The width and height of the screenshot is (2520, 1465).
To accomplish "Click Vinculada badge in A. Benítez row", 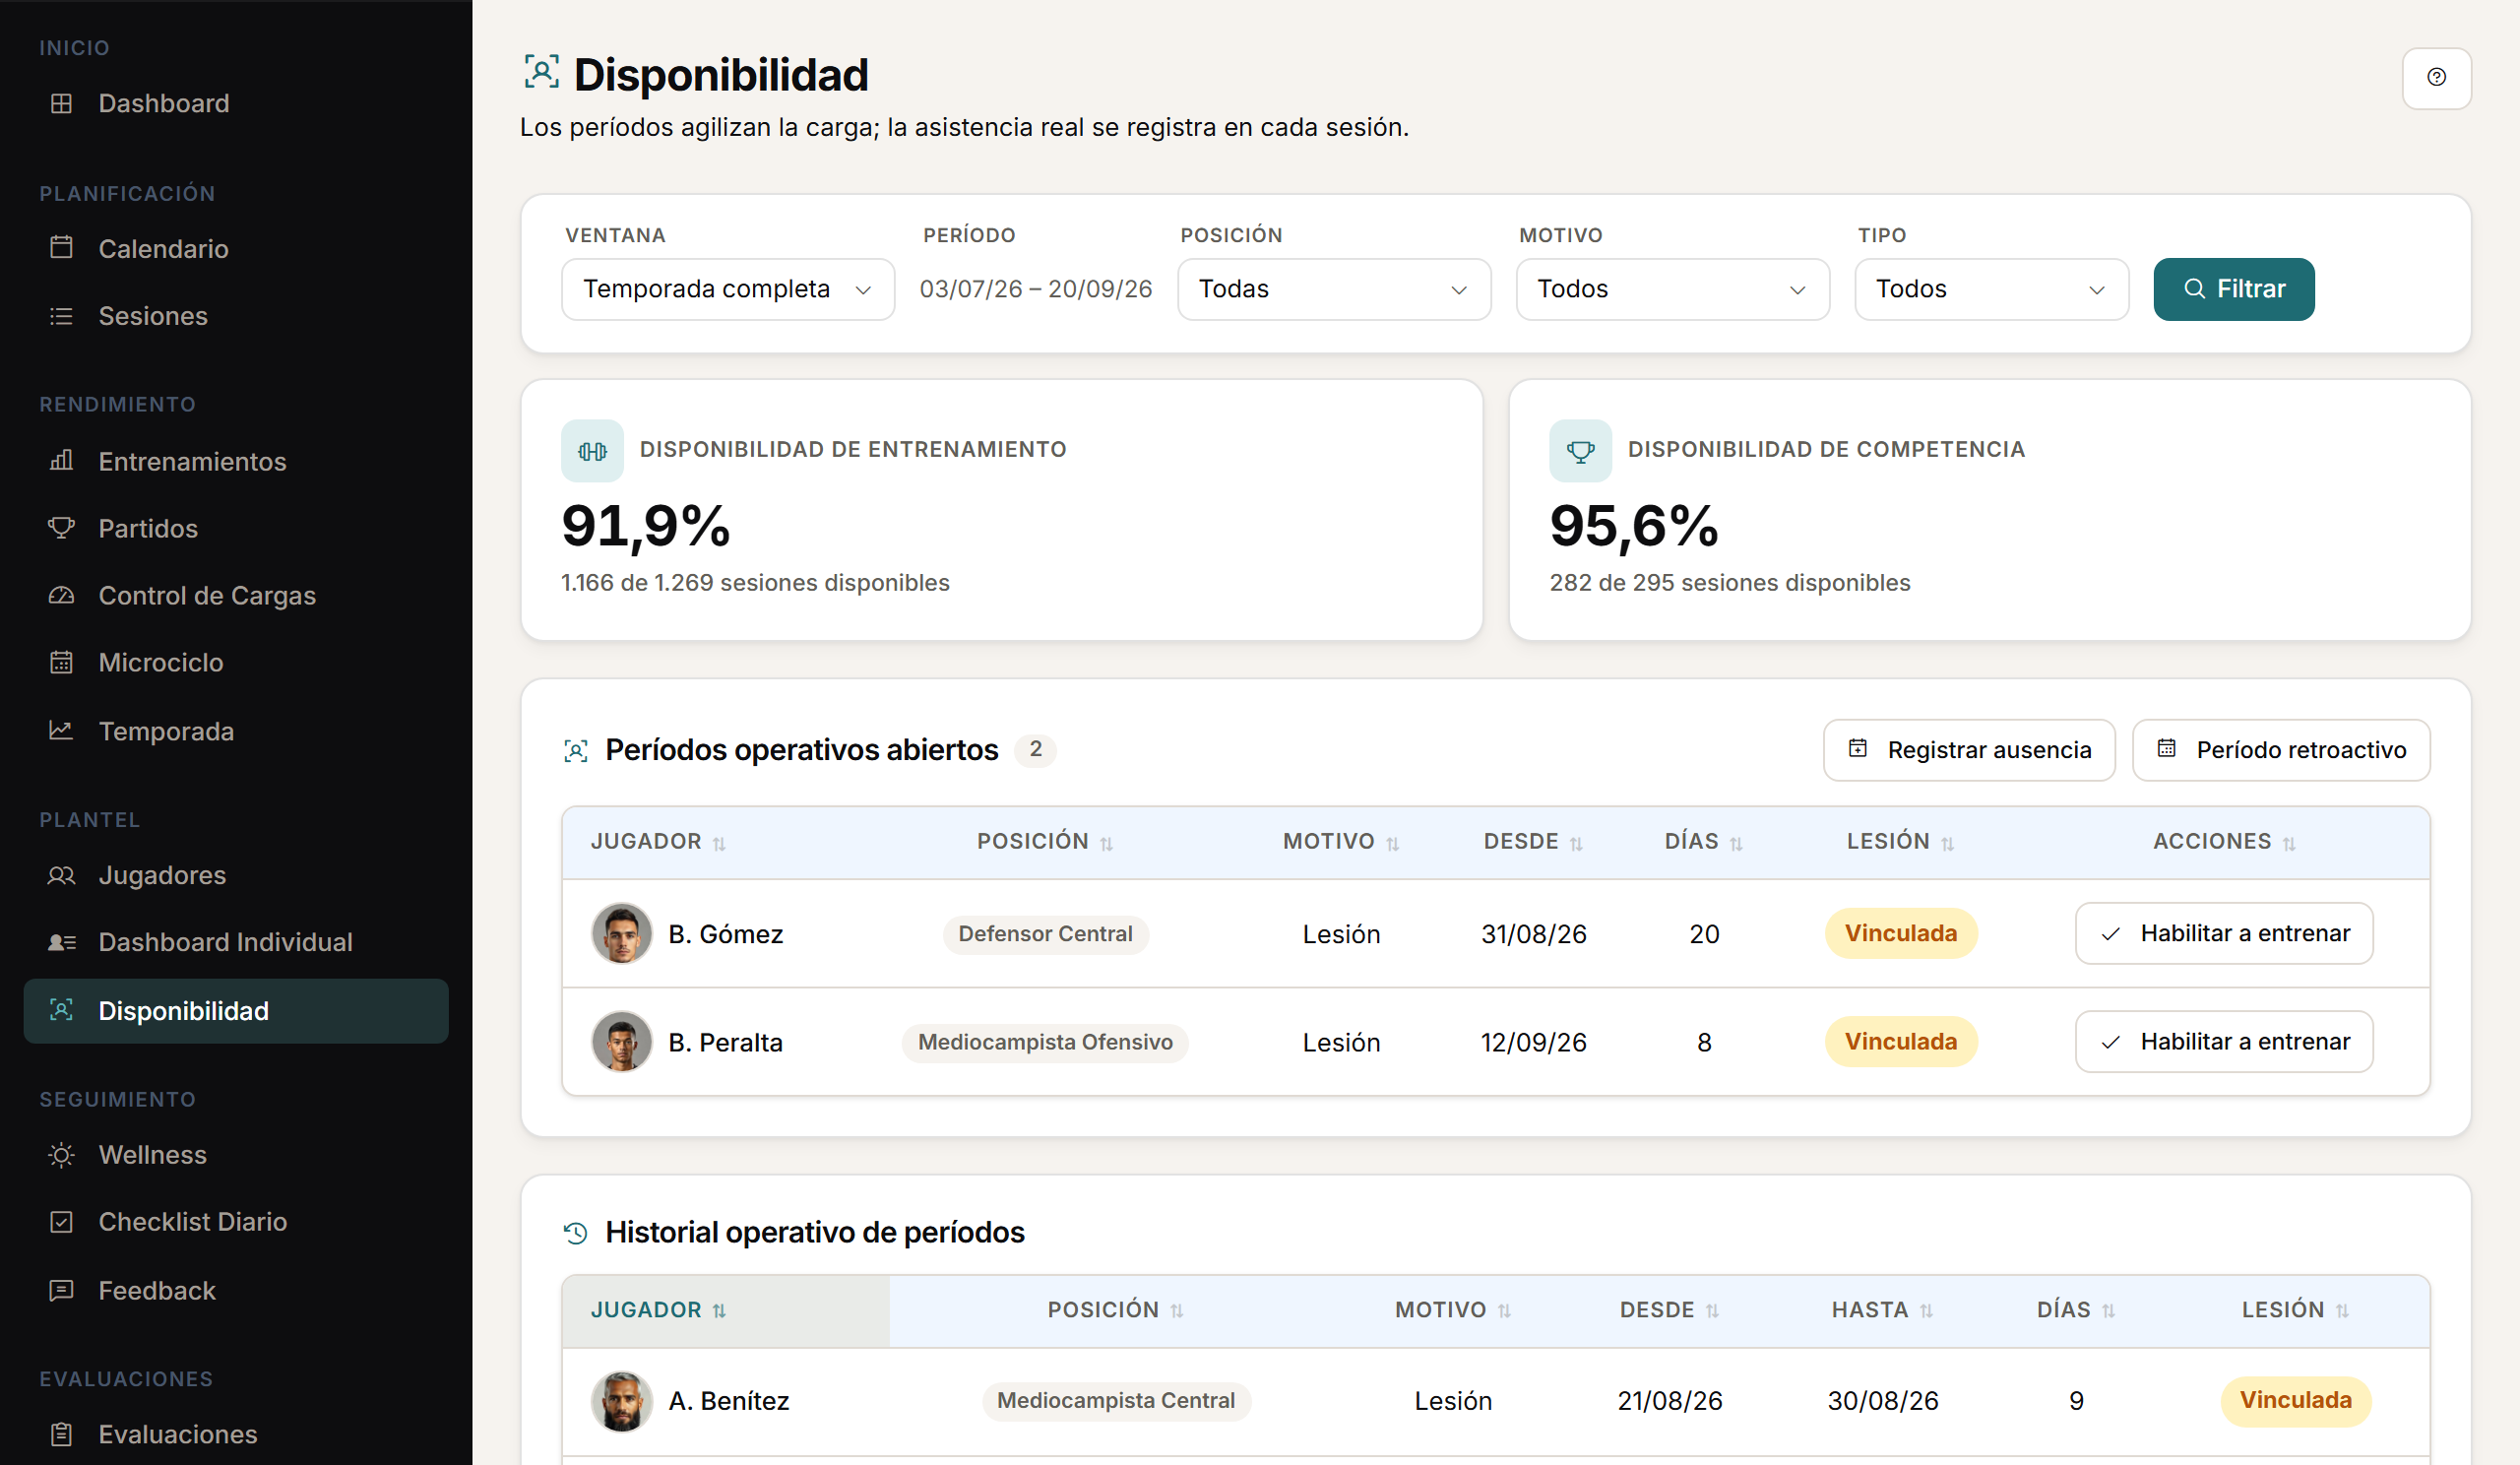I will point(2295,1400).
